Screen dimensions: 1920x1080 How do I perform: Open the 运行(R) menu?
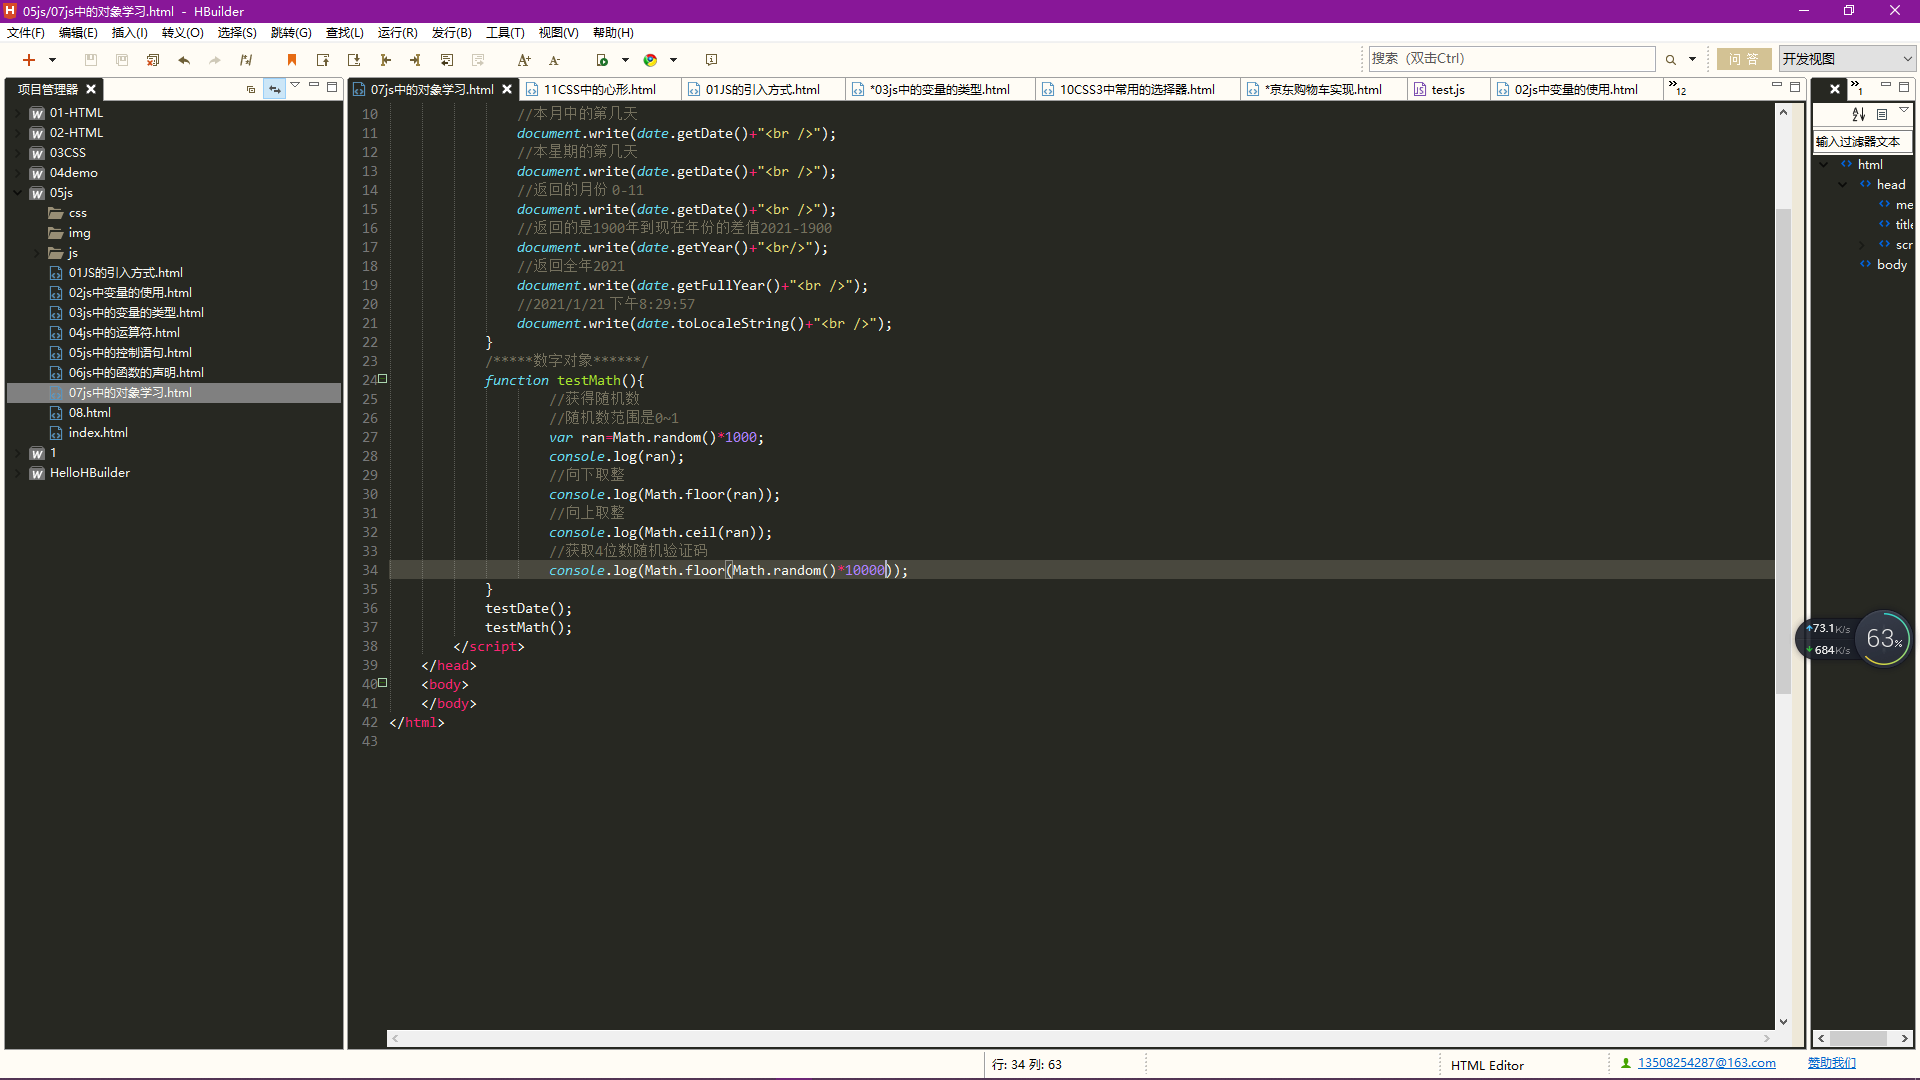pyautogui.click(x=397, y=33)
